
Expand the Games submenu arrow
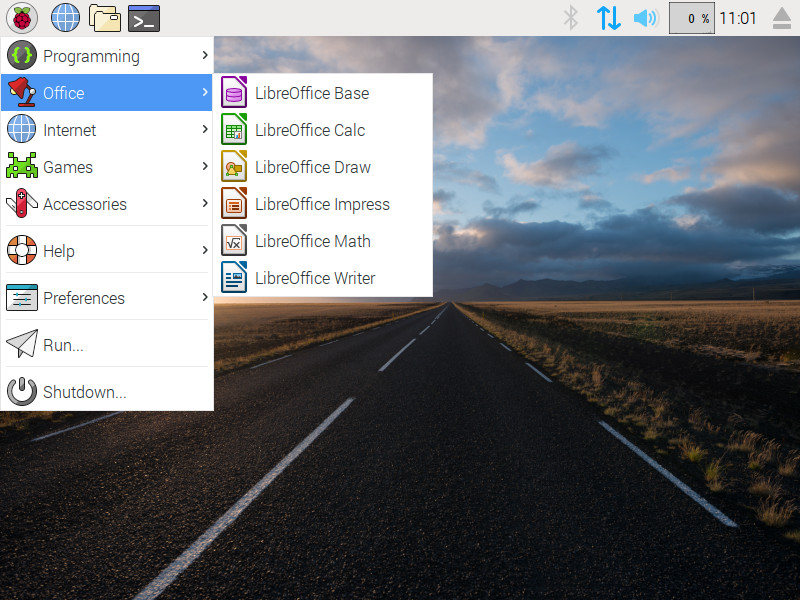pos(205,166)
